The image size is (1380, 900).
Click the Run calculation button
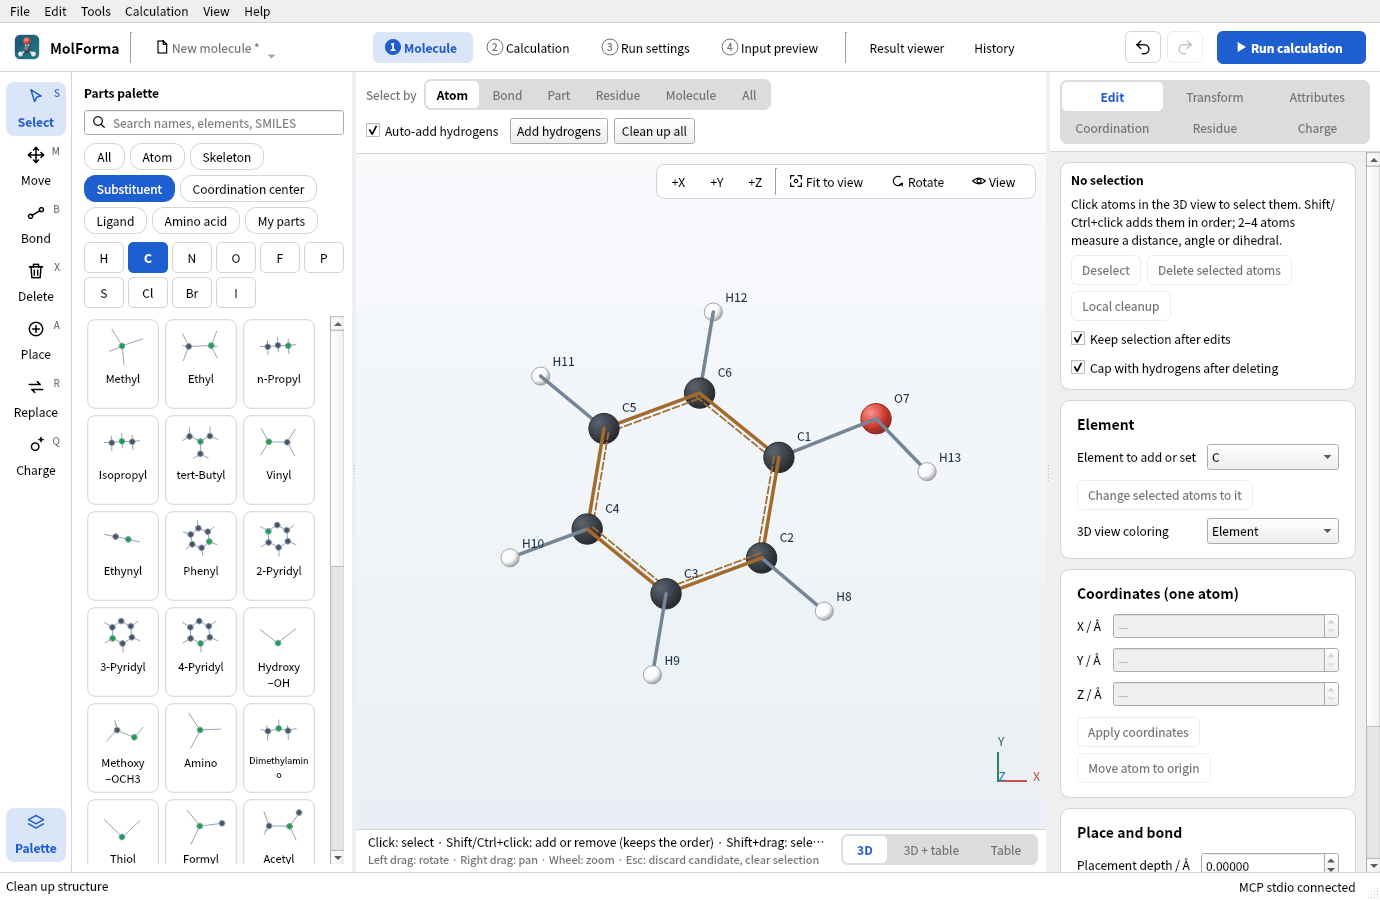(1291, 47)
